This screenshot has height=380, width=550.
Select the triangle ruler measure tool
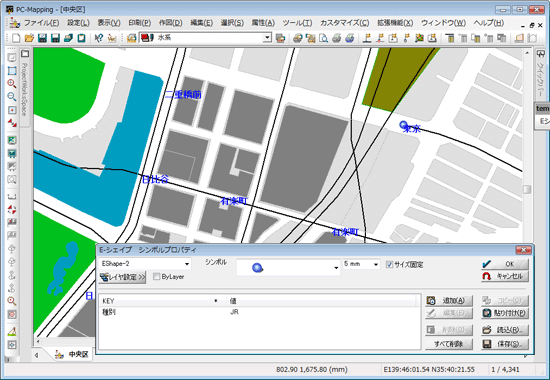pos(12,332)
